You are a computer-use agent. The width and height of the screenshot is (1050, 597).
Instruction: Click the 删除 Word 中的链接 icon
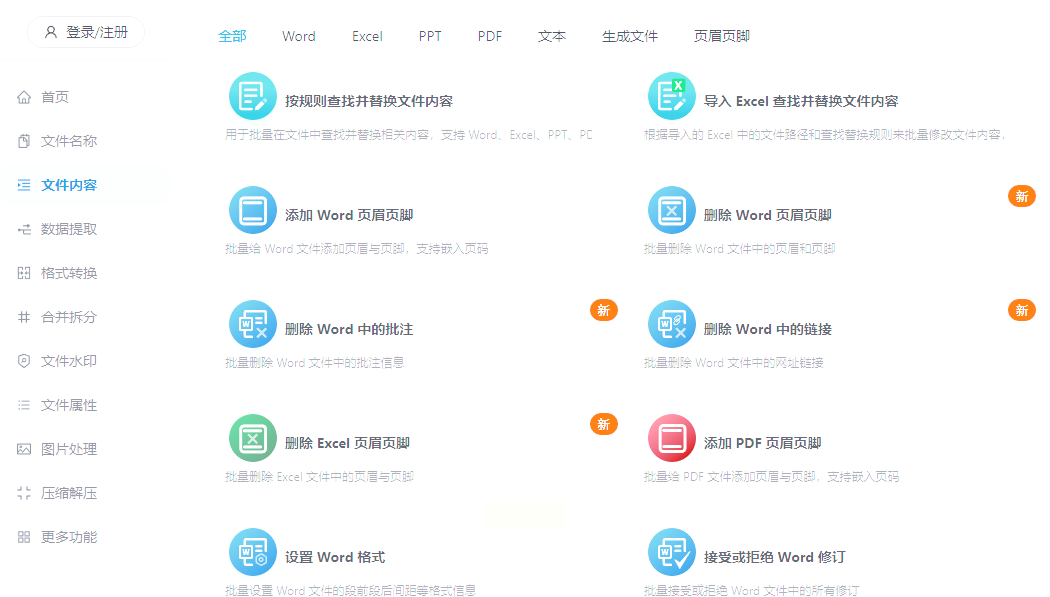[672, 325]
